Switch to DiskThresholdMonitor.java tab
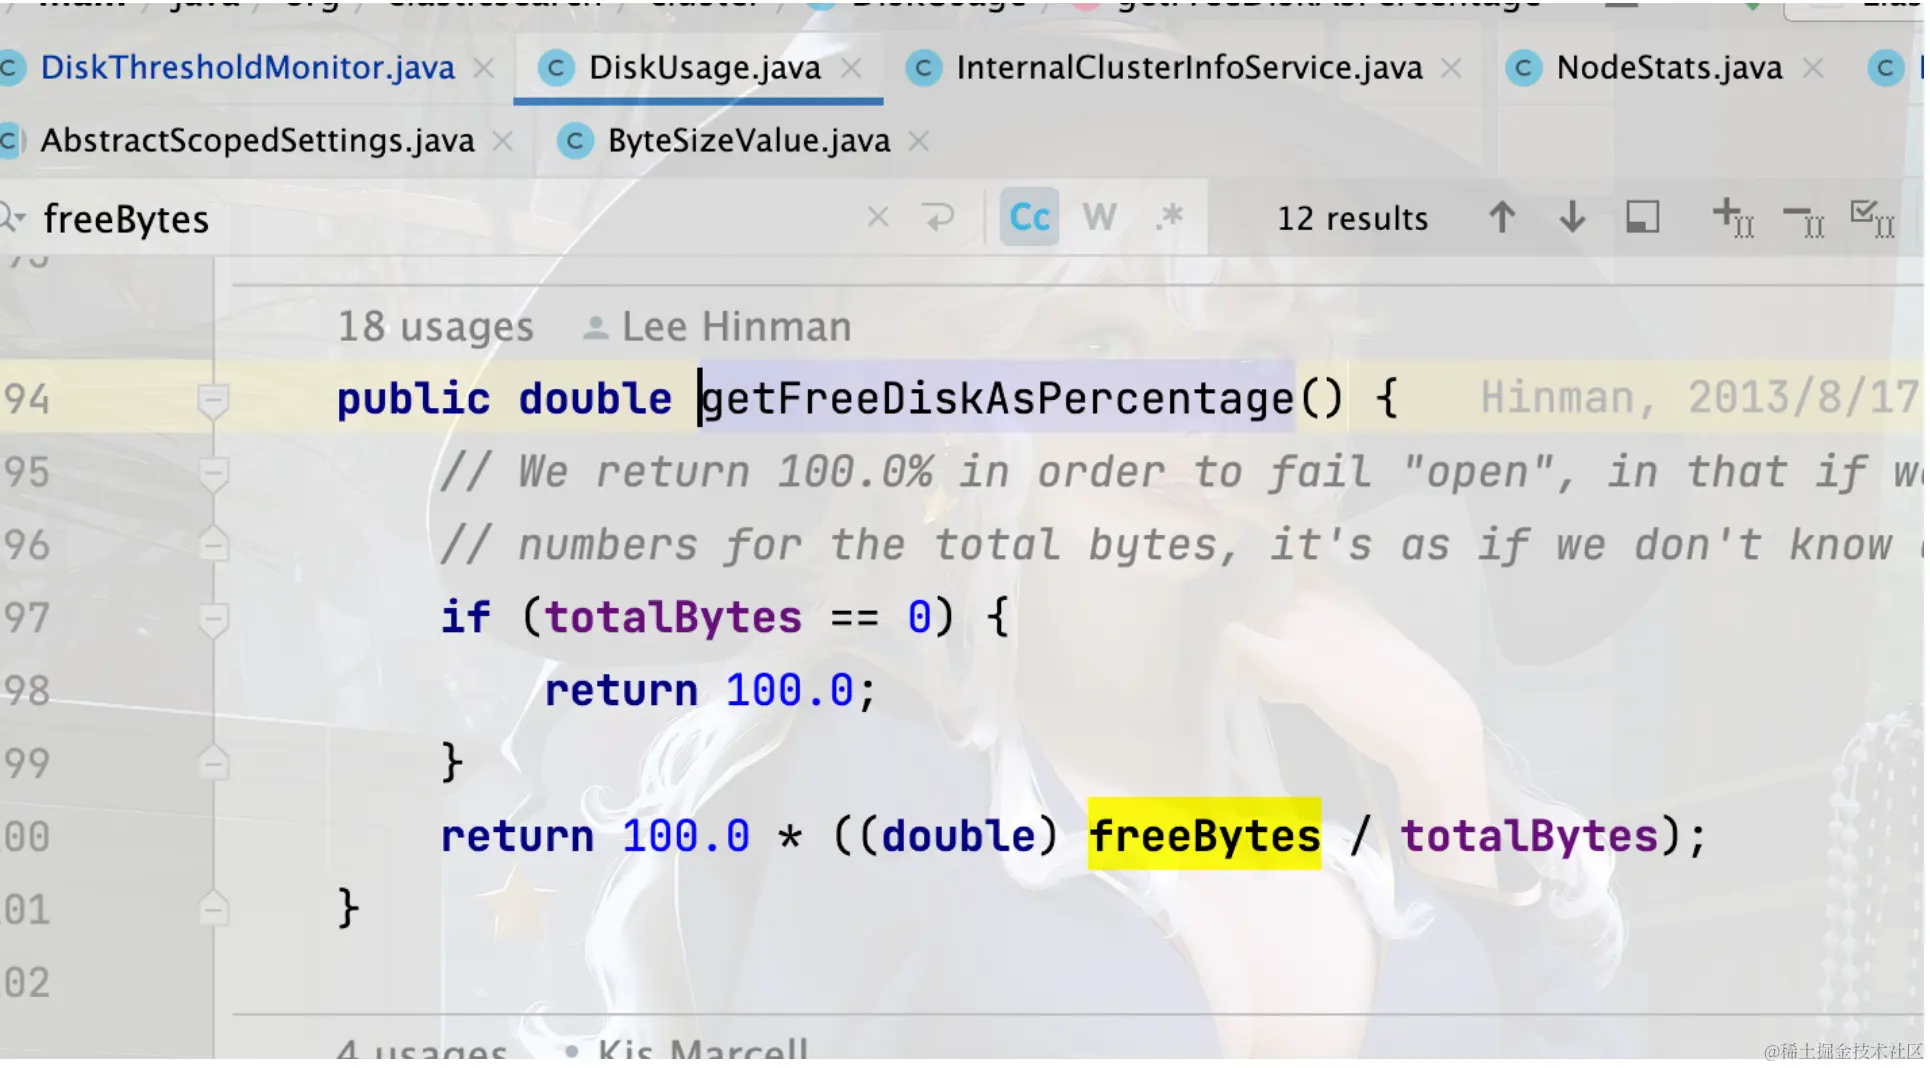1930x1068 pixels. [247, 68]
